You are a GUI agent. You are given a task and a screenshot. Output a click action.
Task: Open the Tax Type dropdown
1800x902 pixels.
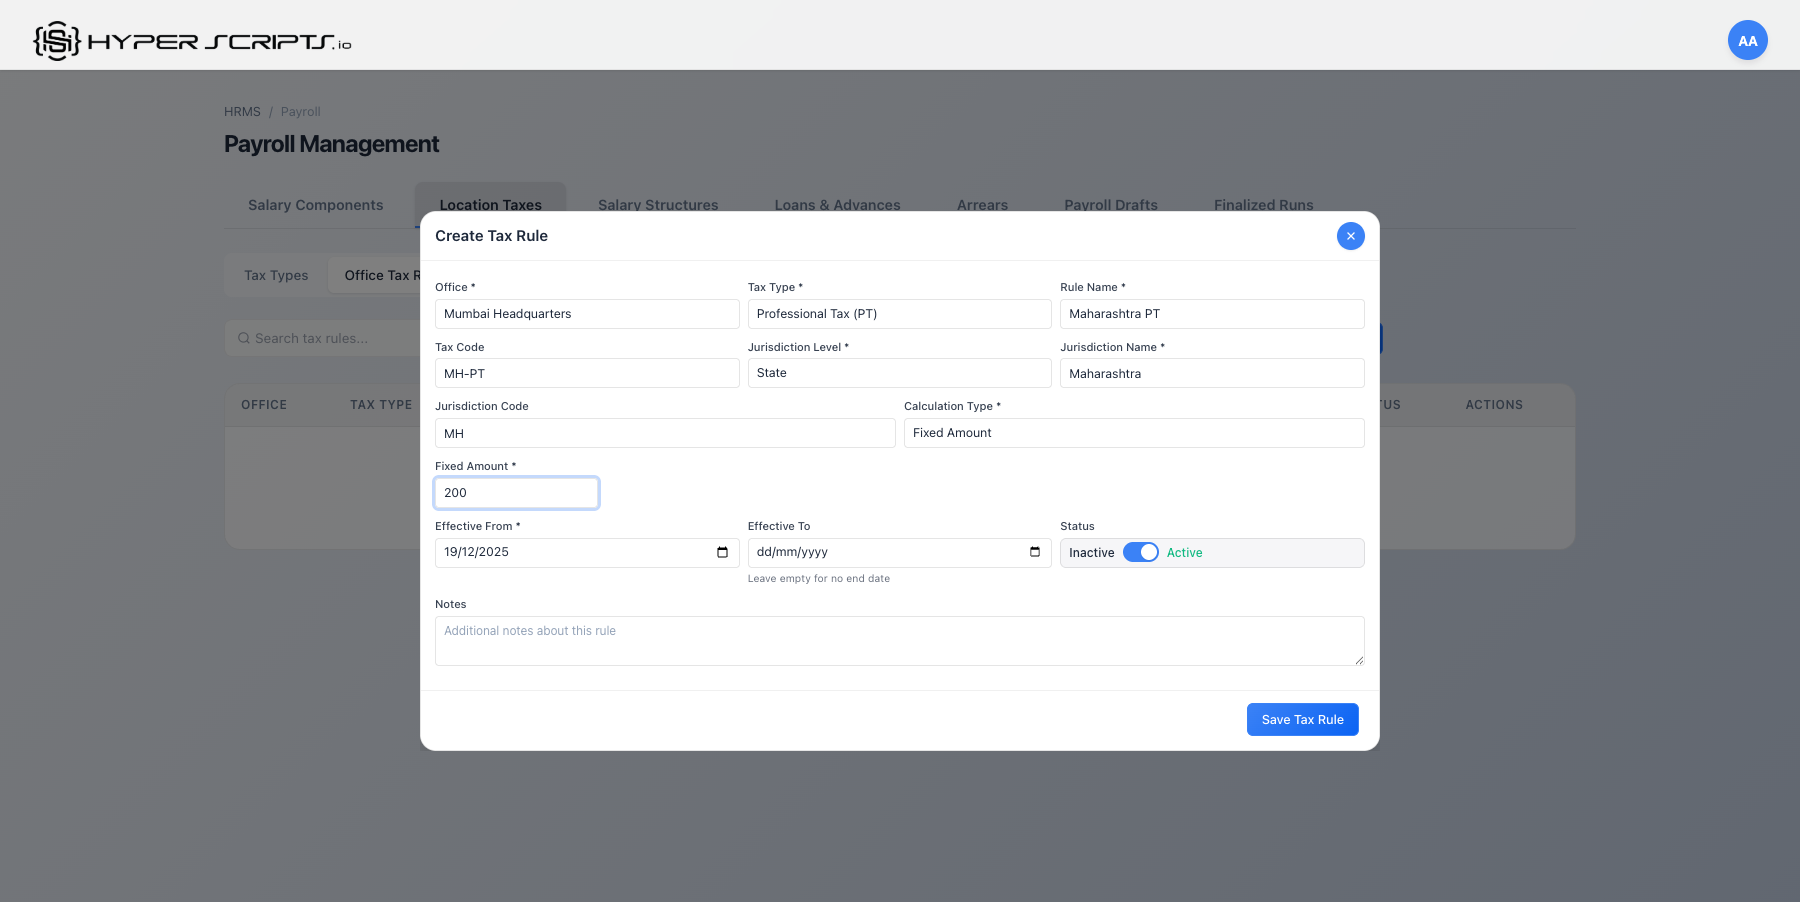pos(899,314)
